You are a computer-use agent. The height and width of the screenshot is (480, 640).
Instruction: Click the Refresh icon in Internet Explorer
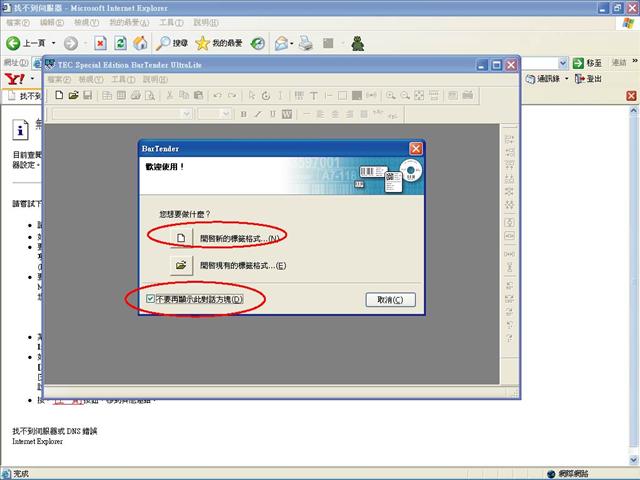click(120, 43)
